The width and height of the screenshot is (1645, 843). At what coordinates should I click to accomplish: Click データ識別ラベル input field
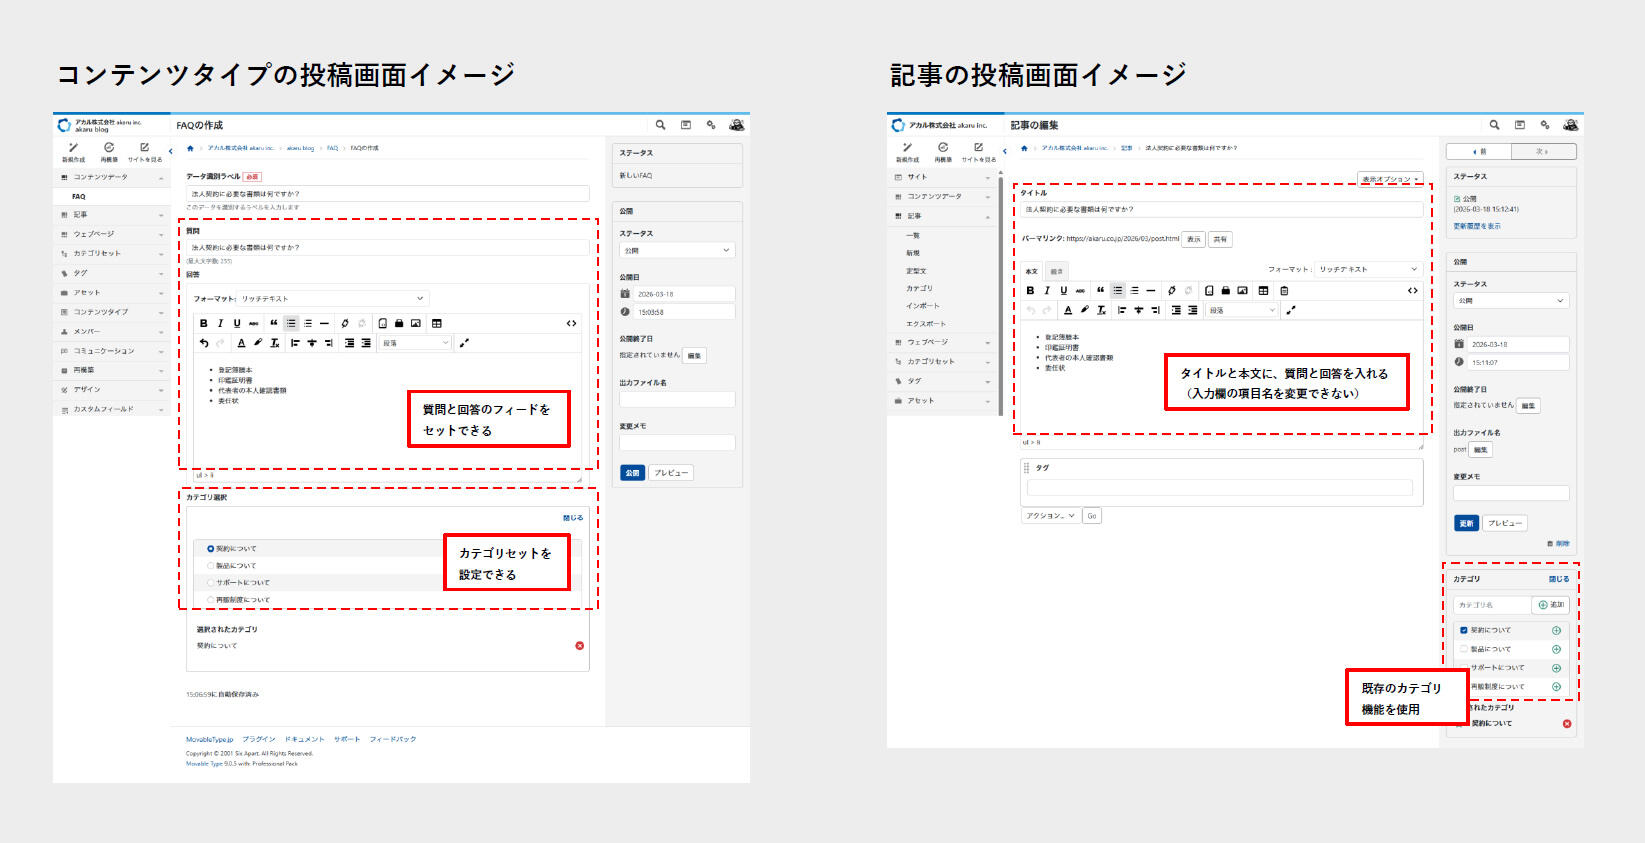387,194
